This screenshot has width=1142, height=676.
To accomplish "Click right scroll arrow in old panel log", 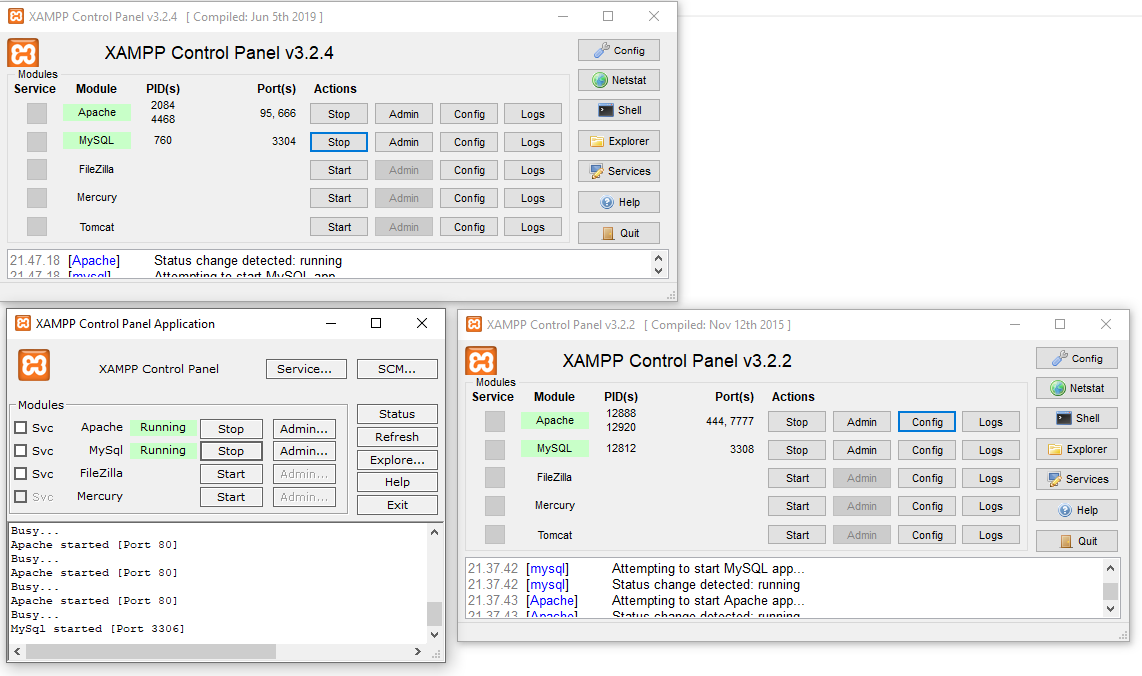I will click(417, 651).
